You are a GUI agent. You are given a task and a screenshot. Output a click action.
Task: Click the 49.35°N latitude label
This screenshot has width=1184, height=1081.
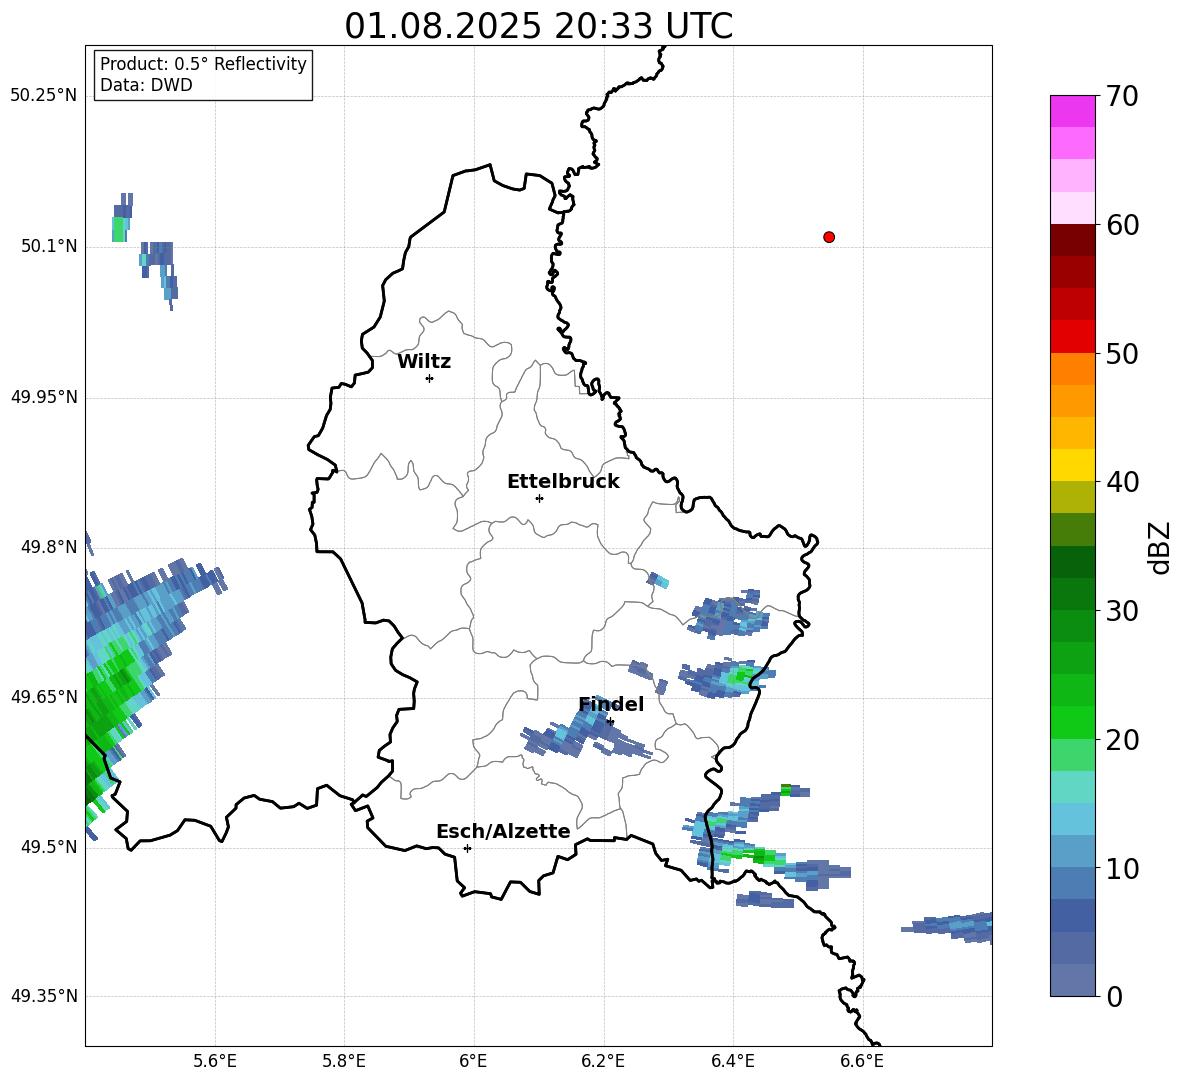click(44, 996)
